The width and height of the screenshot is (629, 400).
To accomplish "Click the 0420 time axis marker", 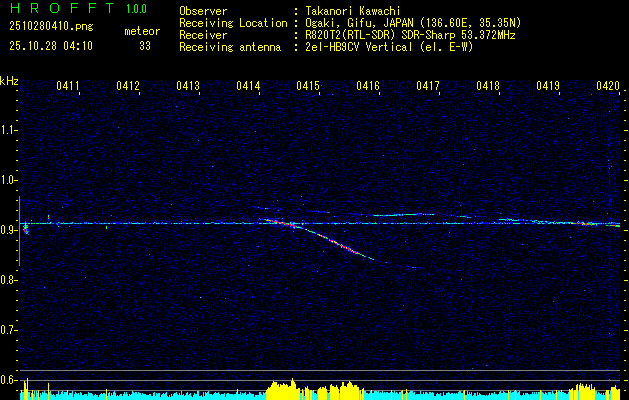I will point(608,85).
